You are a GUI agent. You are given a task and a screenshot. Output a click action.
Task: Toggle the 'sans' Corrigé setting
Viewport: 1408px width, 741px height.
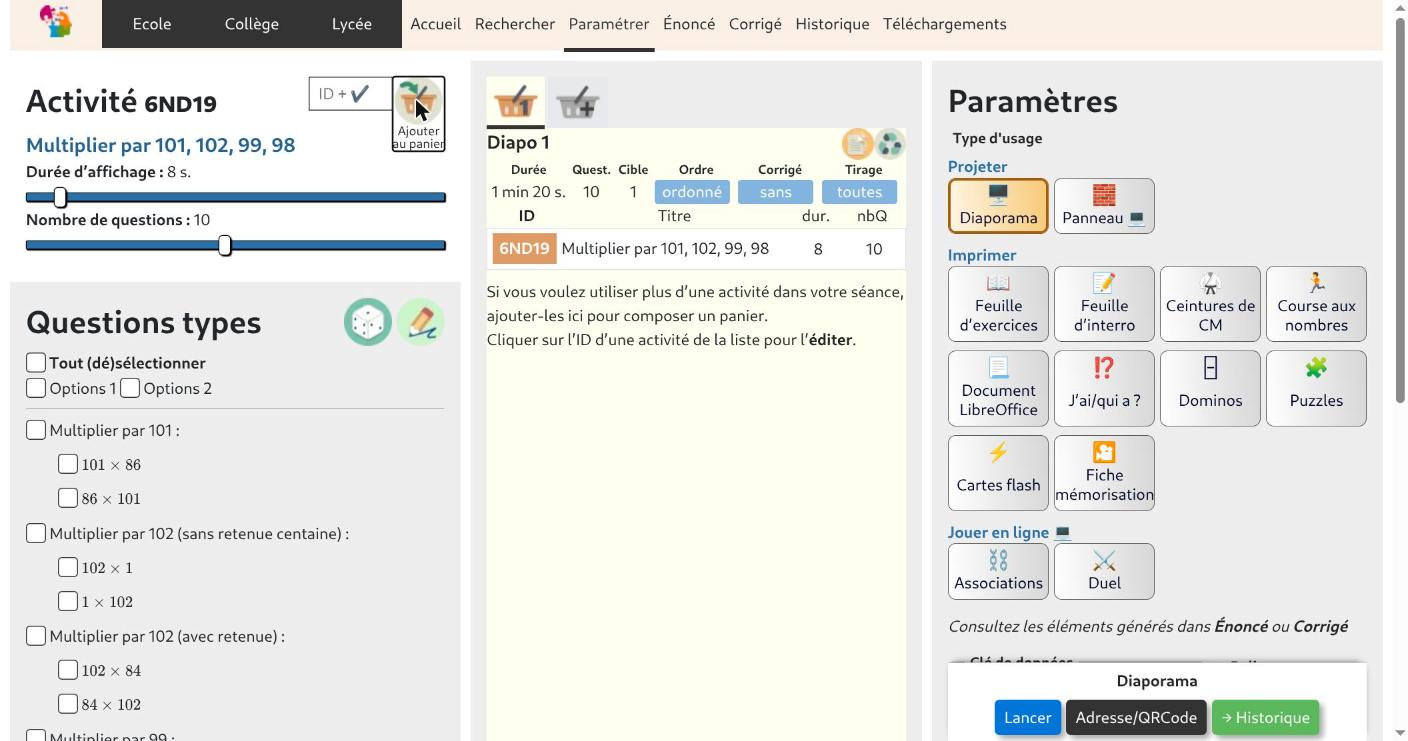(x=776, y=192)
